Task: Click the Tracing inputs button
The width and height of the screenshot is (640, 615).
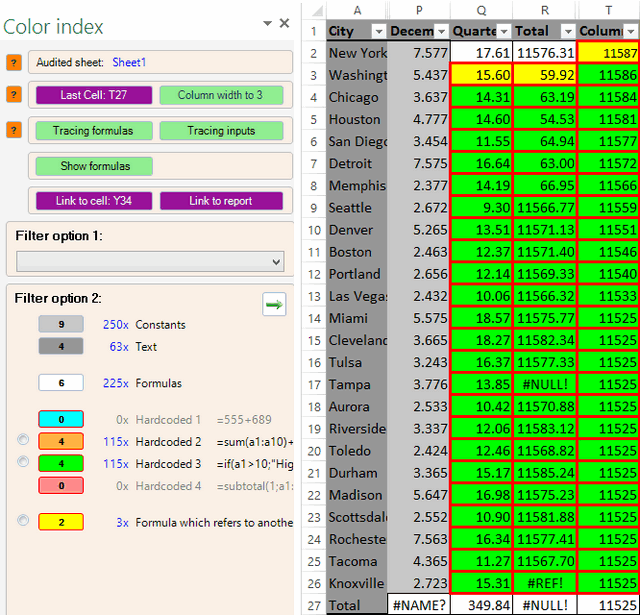Action: 221,131
